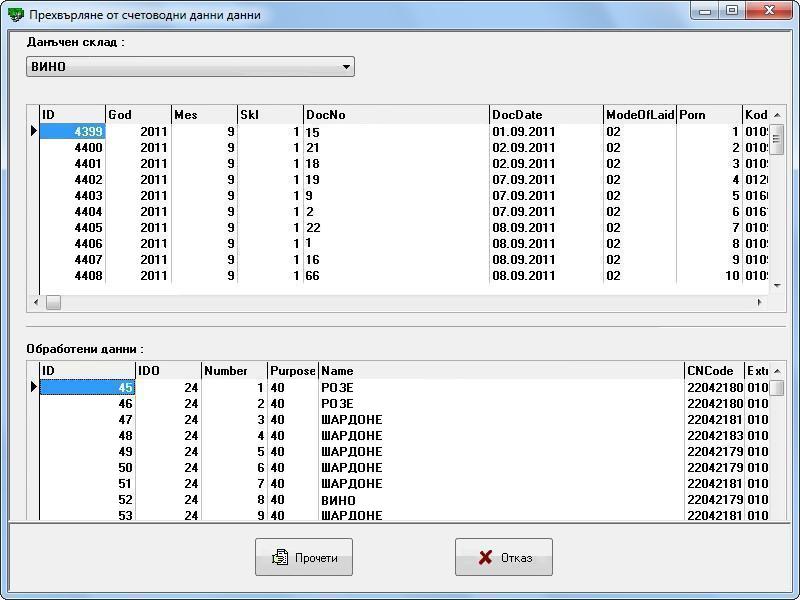Open the Данъчен склад dropdown showing ВИНО
800x600 pixels.
click(190, 67)
